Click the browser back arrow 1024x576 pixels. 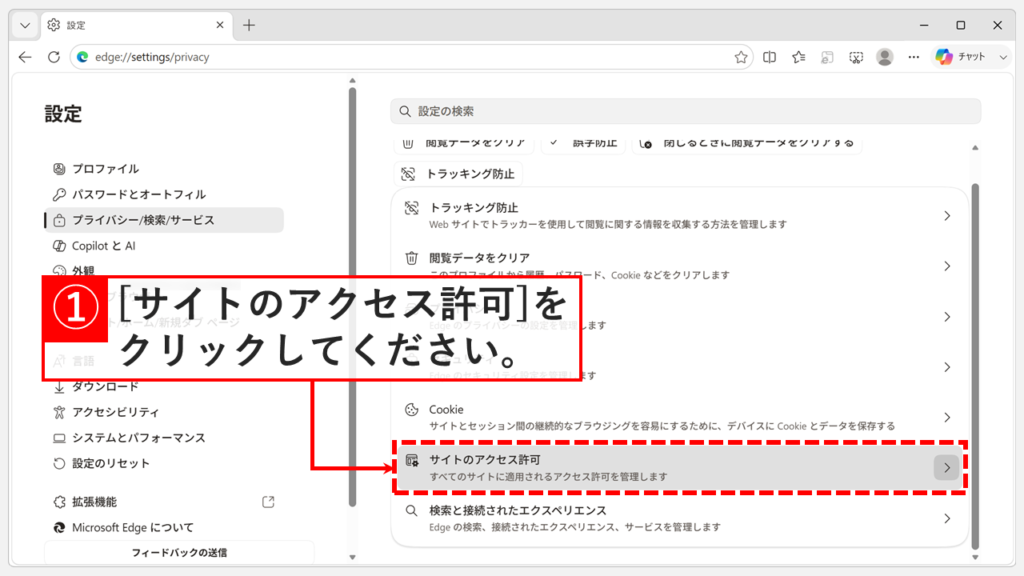tap(25, 57)
